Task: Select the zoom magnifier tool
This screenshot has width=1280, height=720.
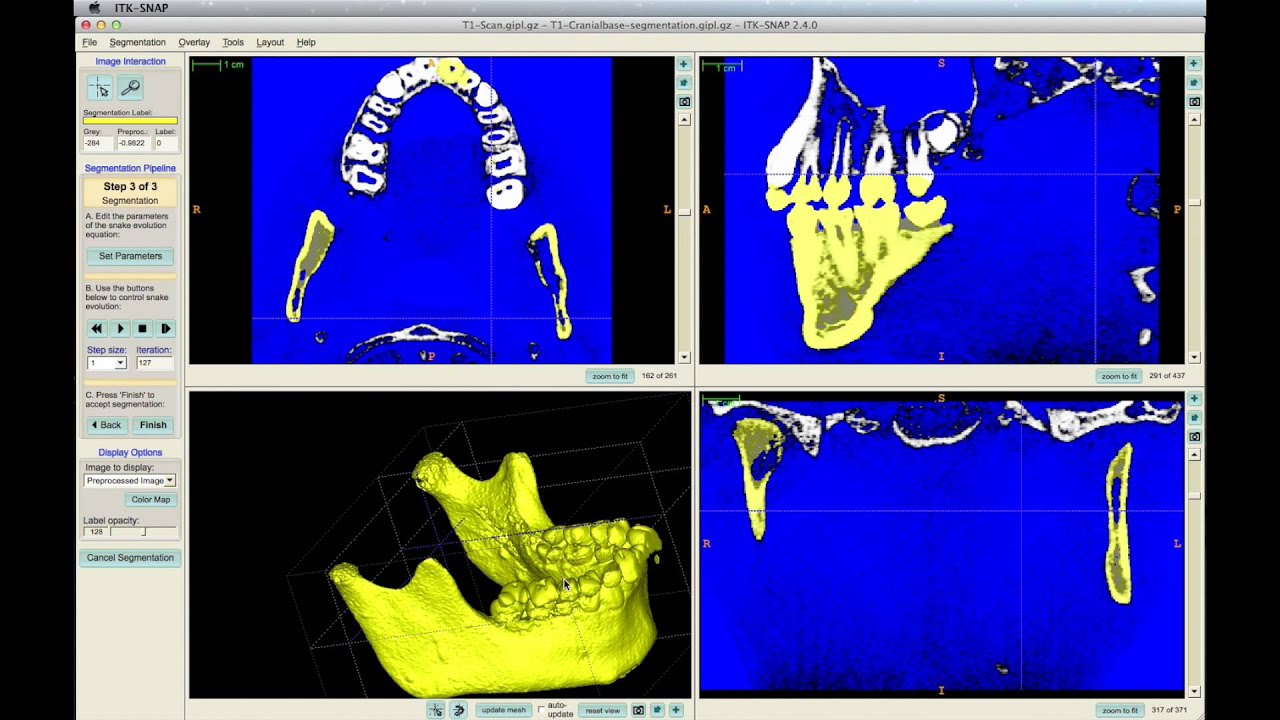Action: [x=130, y=88]
